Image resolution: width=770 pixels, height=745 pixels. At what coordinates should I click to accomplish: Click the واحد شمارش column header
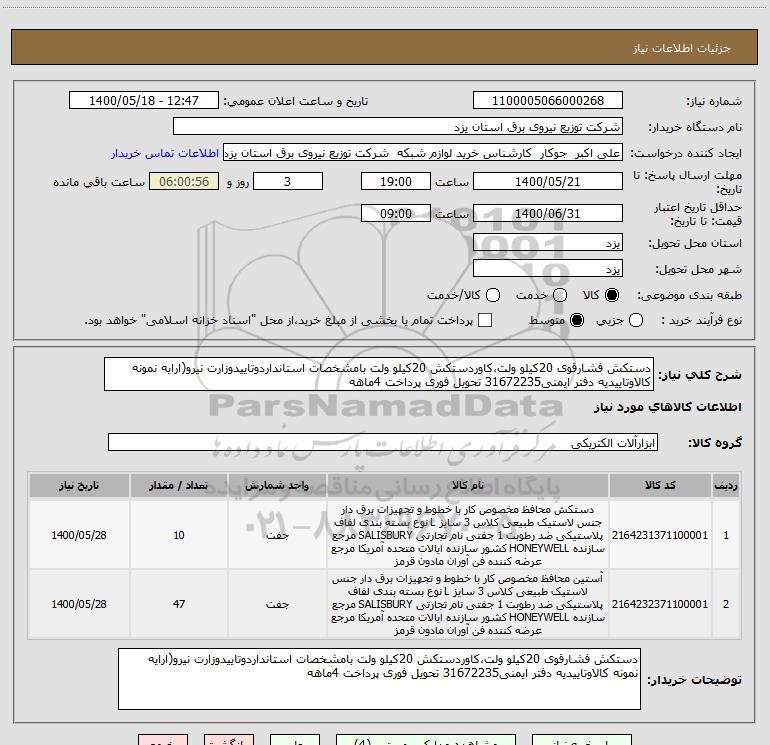[277, 486]
